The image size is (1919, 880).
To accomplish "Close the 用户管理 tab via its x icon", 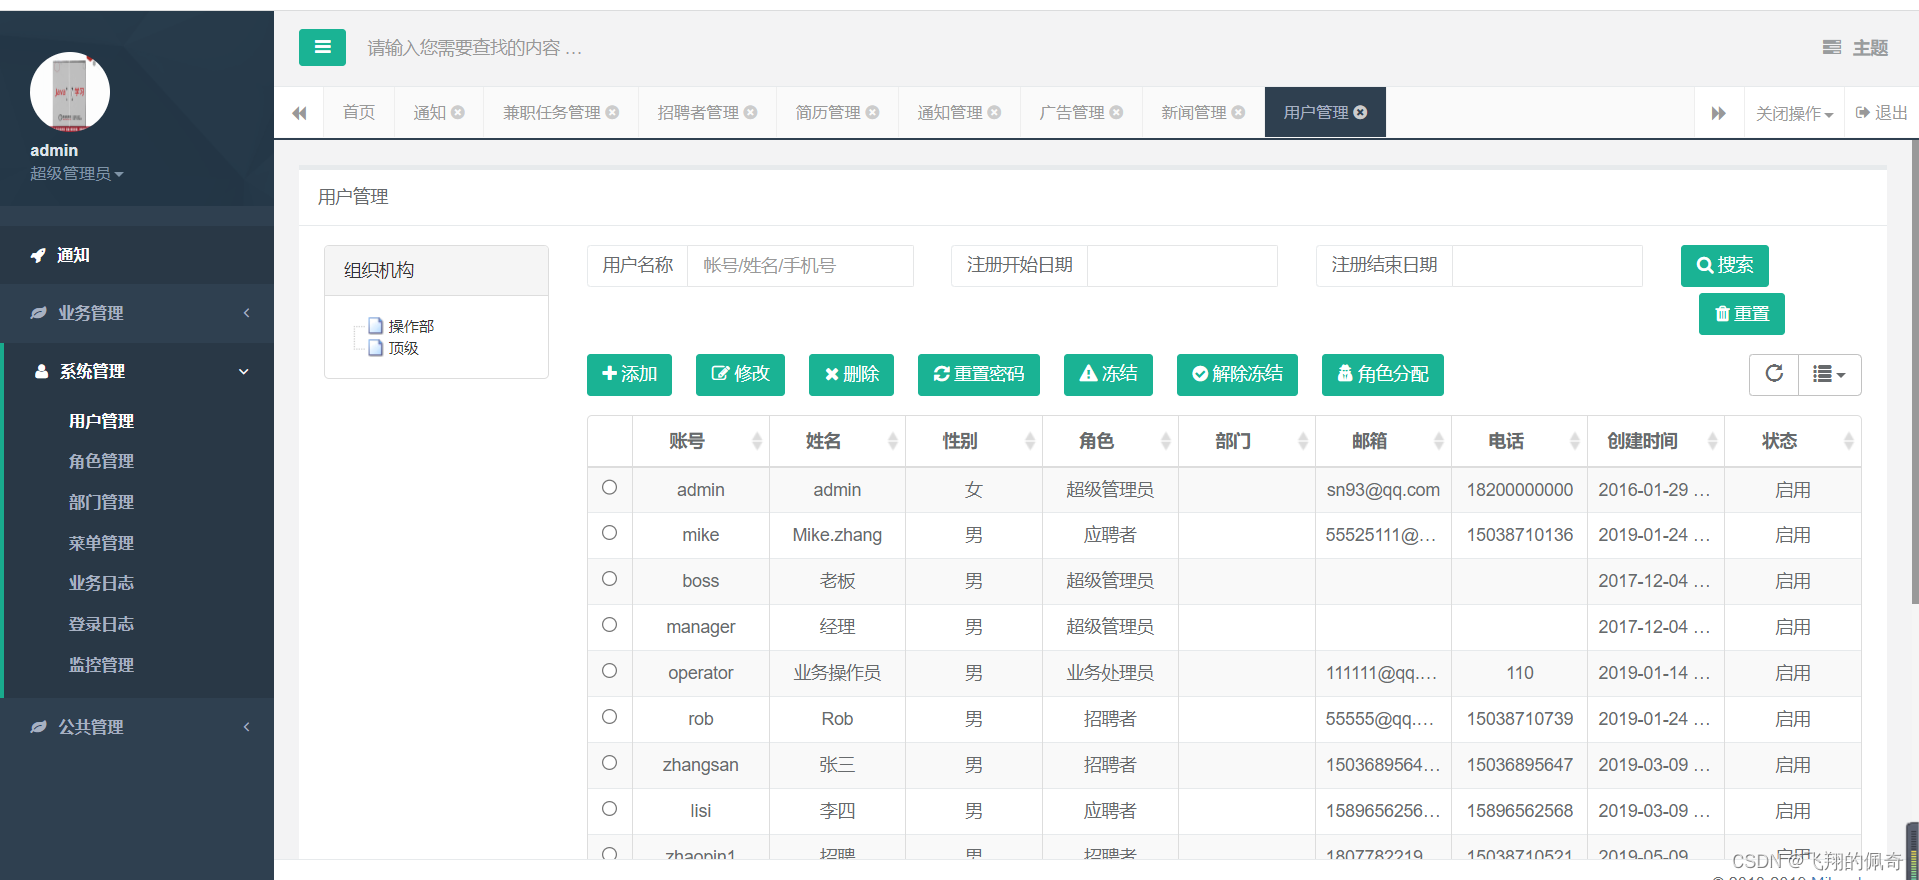I will point(1361,112).
